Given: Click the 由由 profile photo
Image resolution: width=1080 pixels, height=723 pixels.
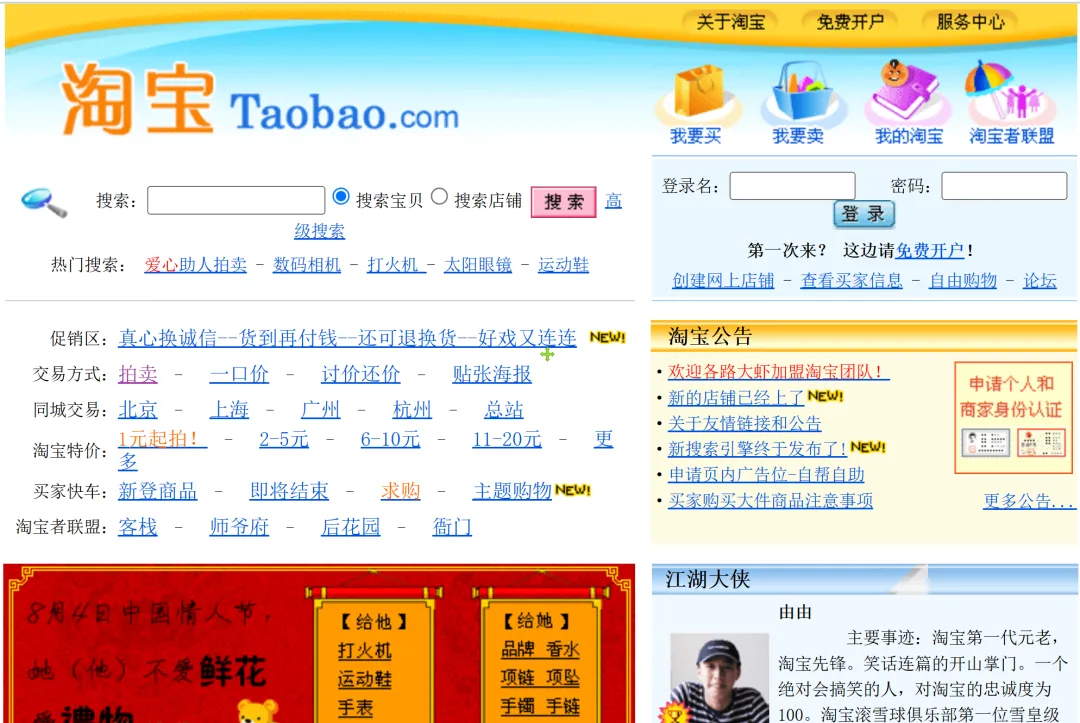Looking at the screenshot, I should pyautogui.click(x=719, y=678).
